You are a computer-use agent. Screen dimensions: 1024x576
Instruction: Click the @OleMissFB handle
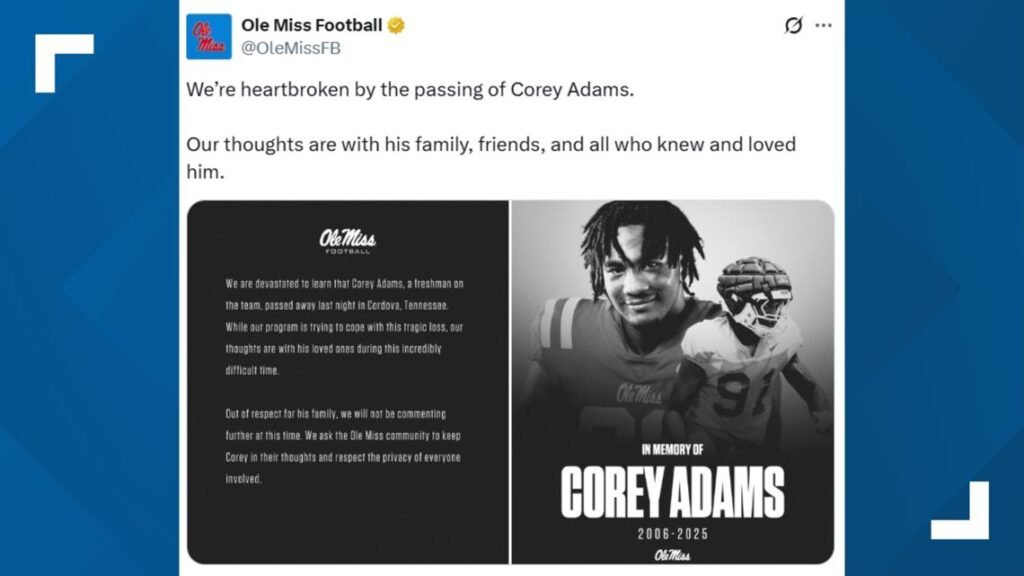291,48
